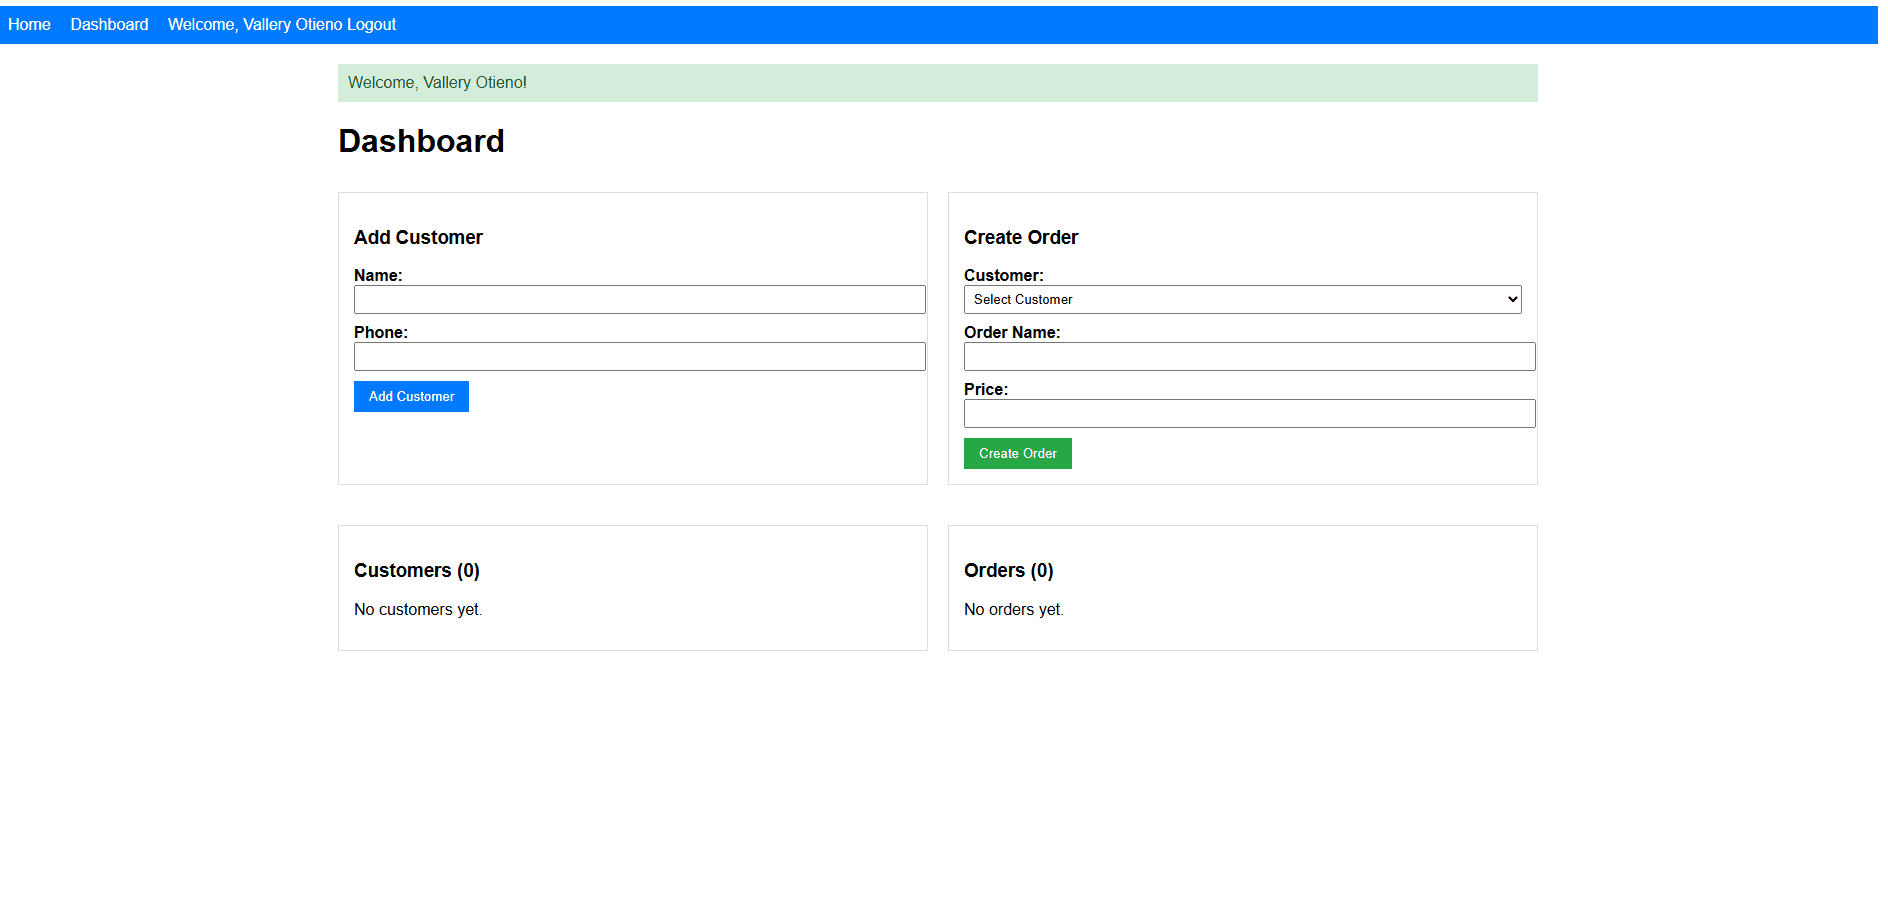Select the Price input field
Image resolution: width=1888 pixels, height=918 pixels.
1248,413
